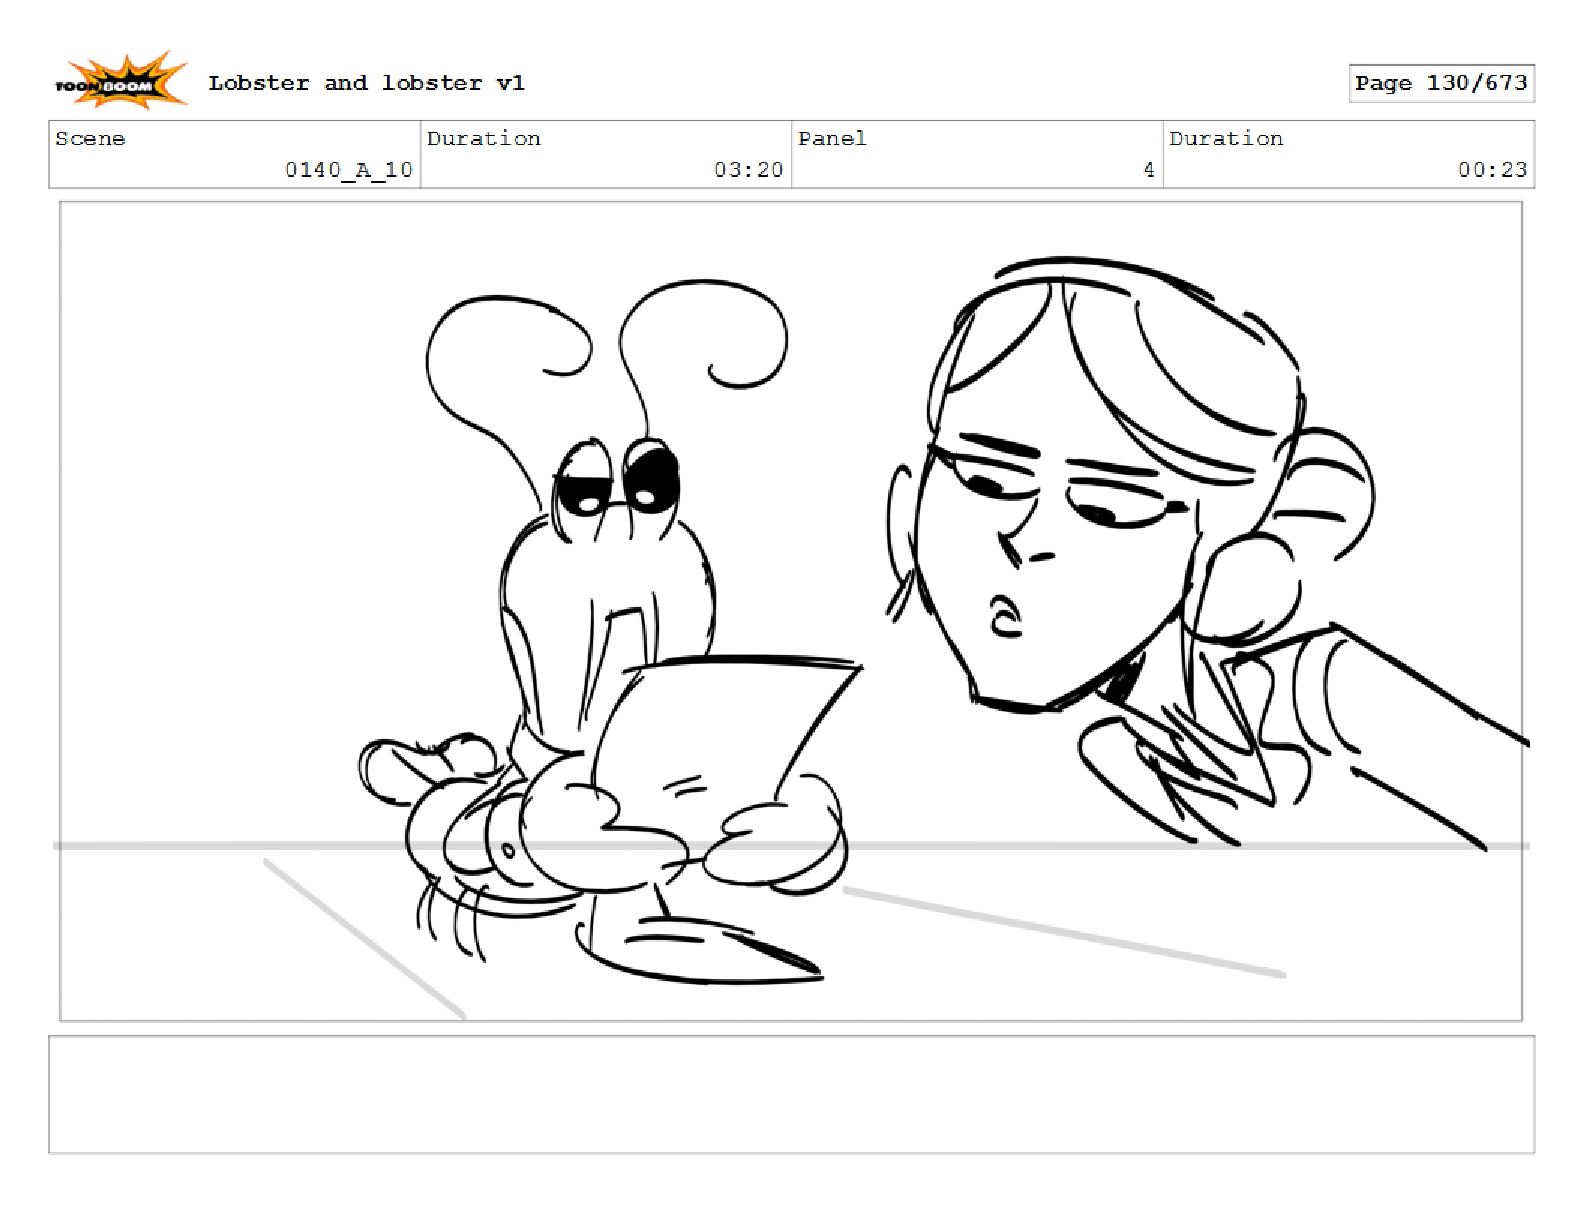Select the 'Scene' header label
Viewport: 1581px width, 1224px height.
click(90, 139)
